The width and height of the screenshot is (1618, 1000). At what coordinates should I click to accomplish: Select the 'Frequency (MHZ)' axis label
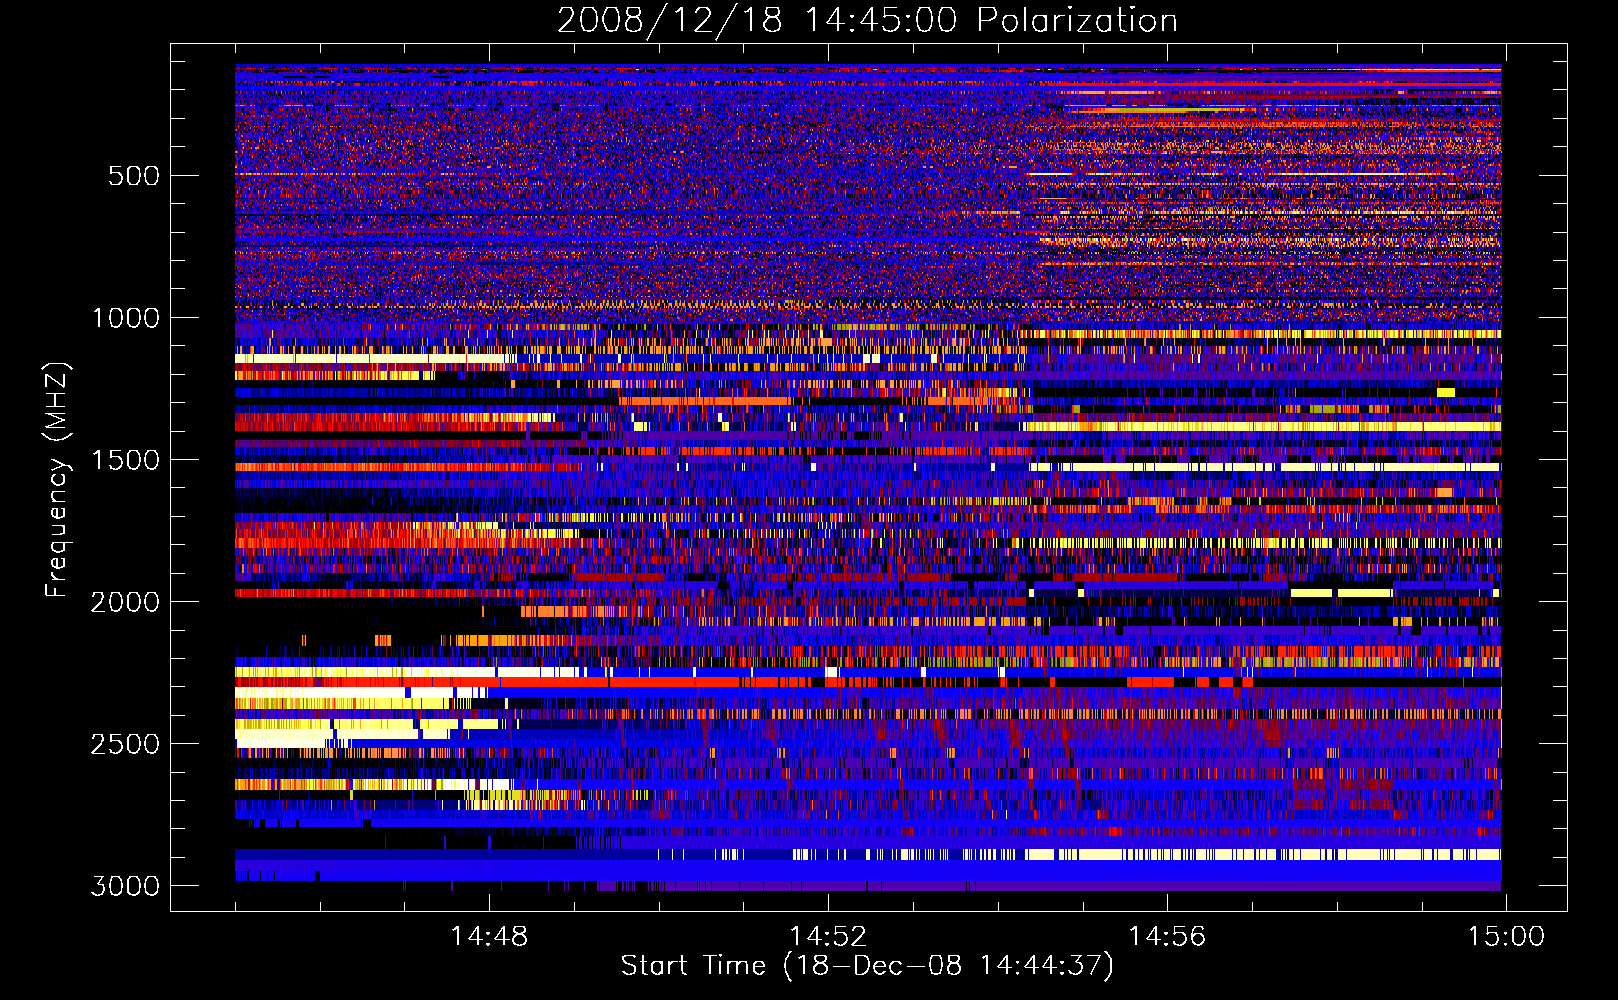click(58, 480)
